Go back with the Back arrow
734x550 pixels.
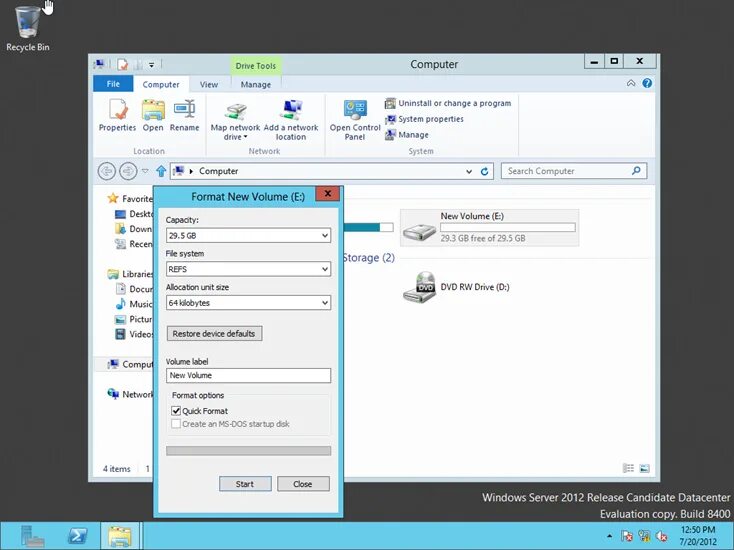point(107,171)
